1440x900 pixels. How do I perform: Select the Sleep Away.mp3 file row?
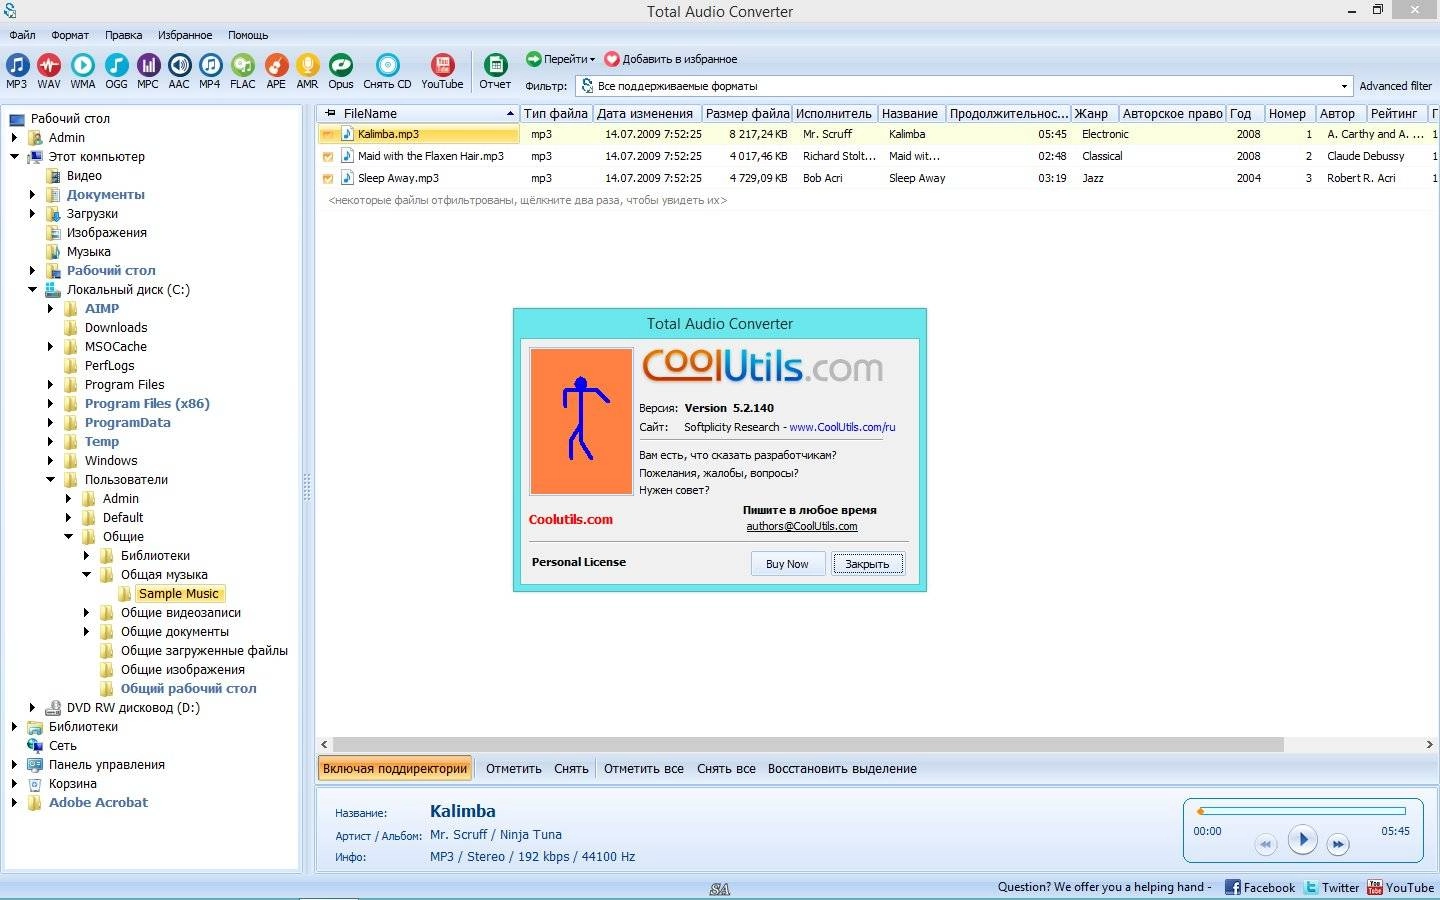pyautogui.click(x=878, y=178)
